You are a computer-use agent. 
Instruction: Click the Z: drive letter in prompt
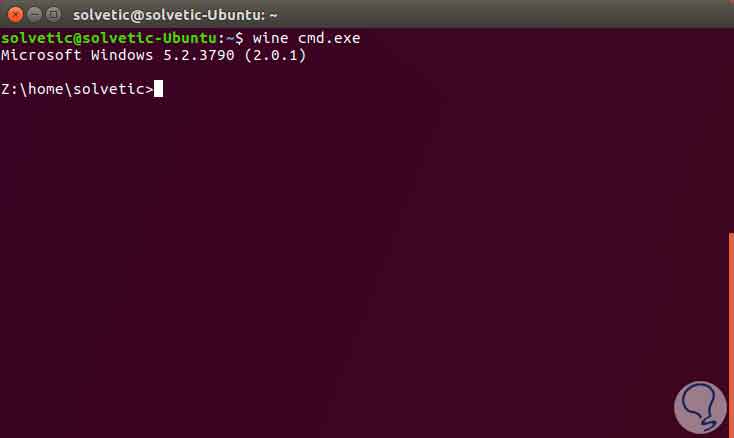click(9, 89)
